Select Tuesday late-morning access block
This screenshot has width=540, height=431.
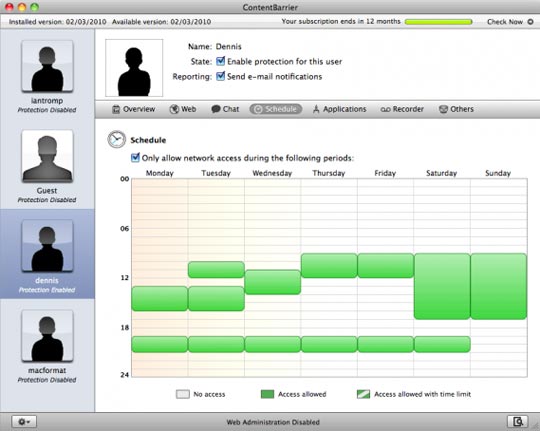tap(216, 270)
